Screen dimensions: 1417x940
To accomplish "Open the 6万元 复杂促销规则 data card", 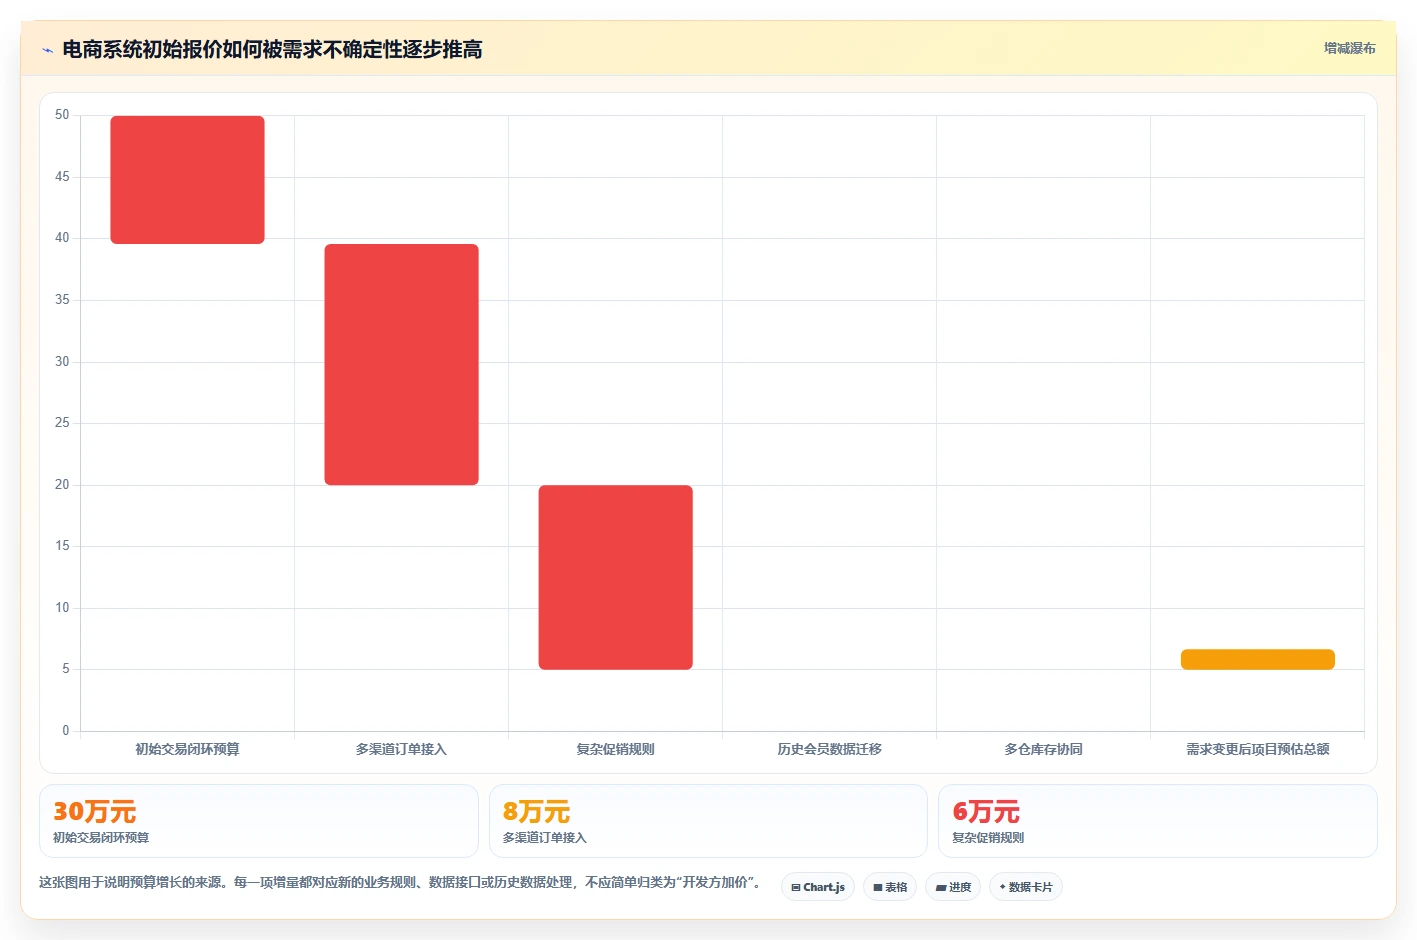I will 1158,821.
